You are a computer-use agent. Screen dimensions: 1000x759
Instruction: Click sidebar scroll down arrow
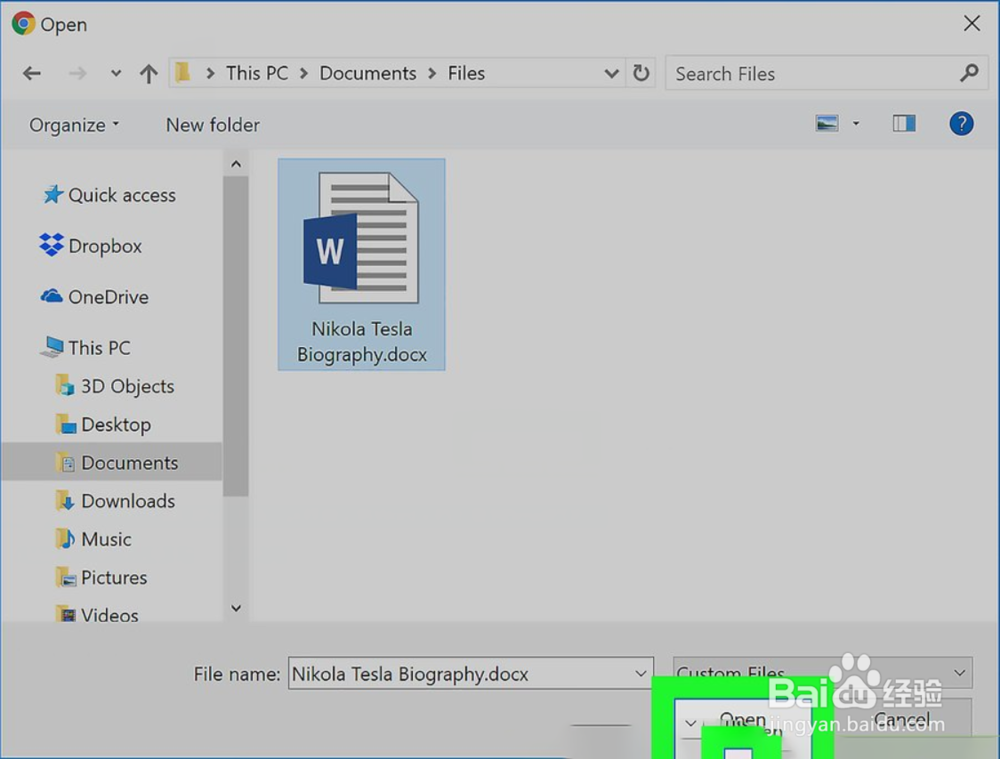coord(236,608)
